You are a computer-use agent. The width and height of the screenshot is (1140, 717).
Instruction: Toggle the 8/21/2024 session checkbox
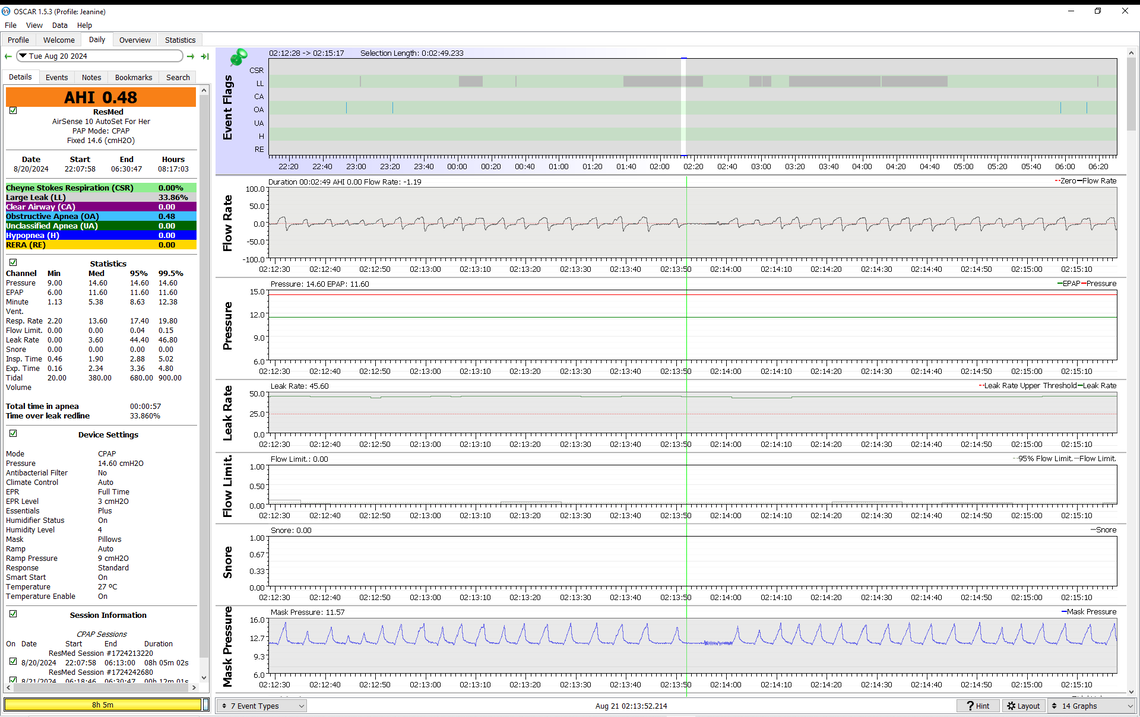point(13,681)
